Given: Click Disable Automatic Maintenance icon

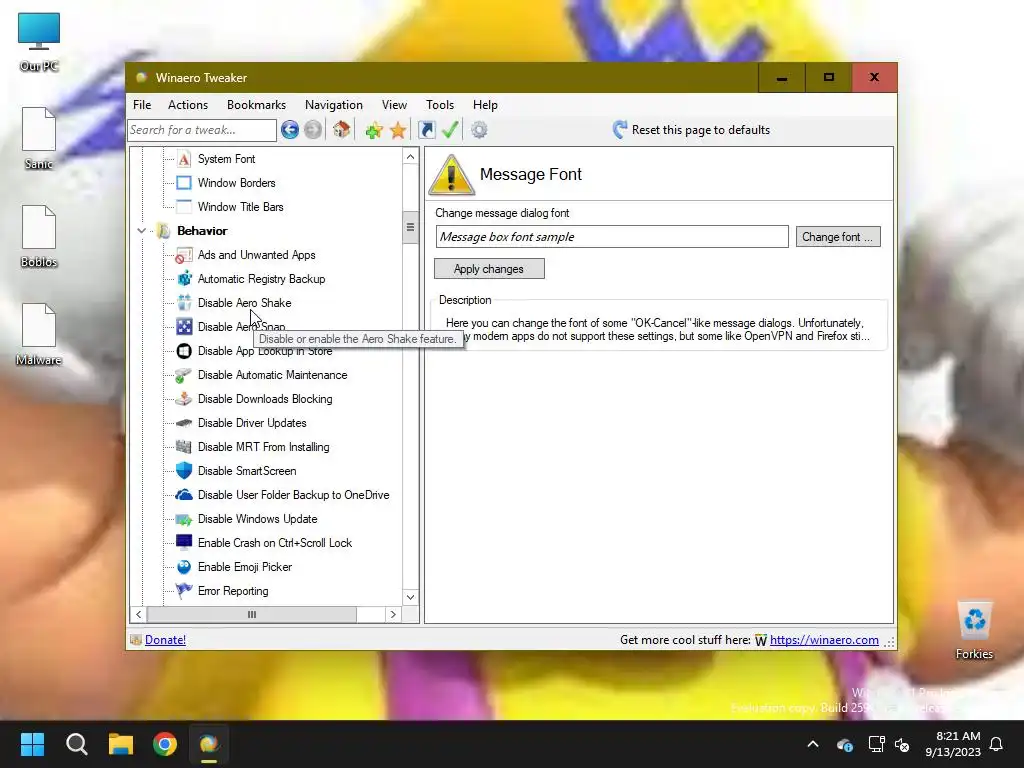Looking at the screenshot, I should click(x=184, y=375).
